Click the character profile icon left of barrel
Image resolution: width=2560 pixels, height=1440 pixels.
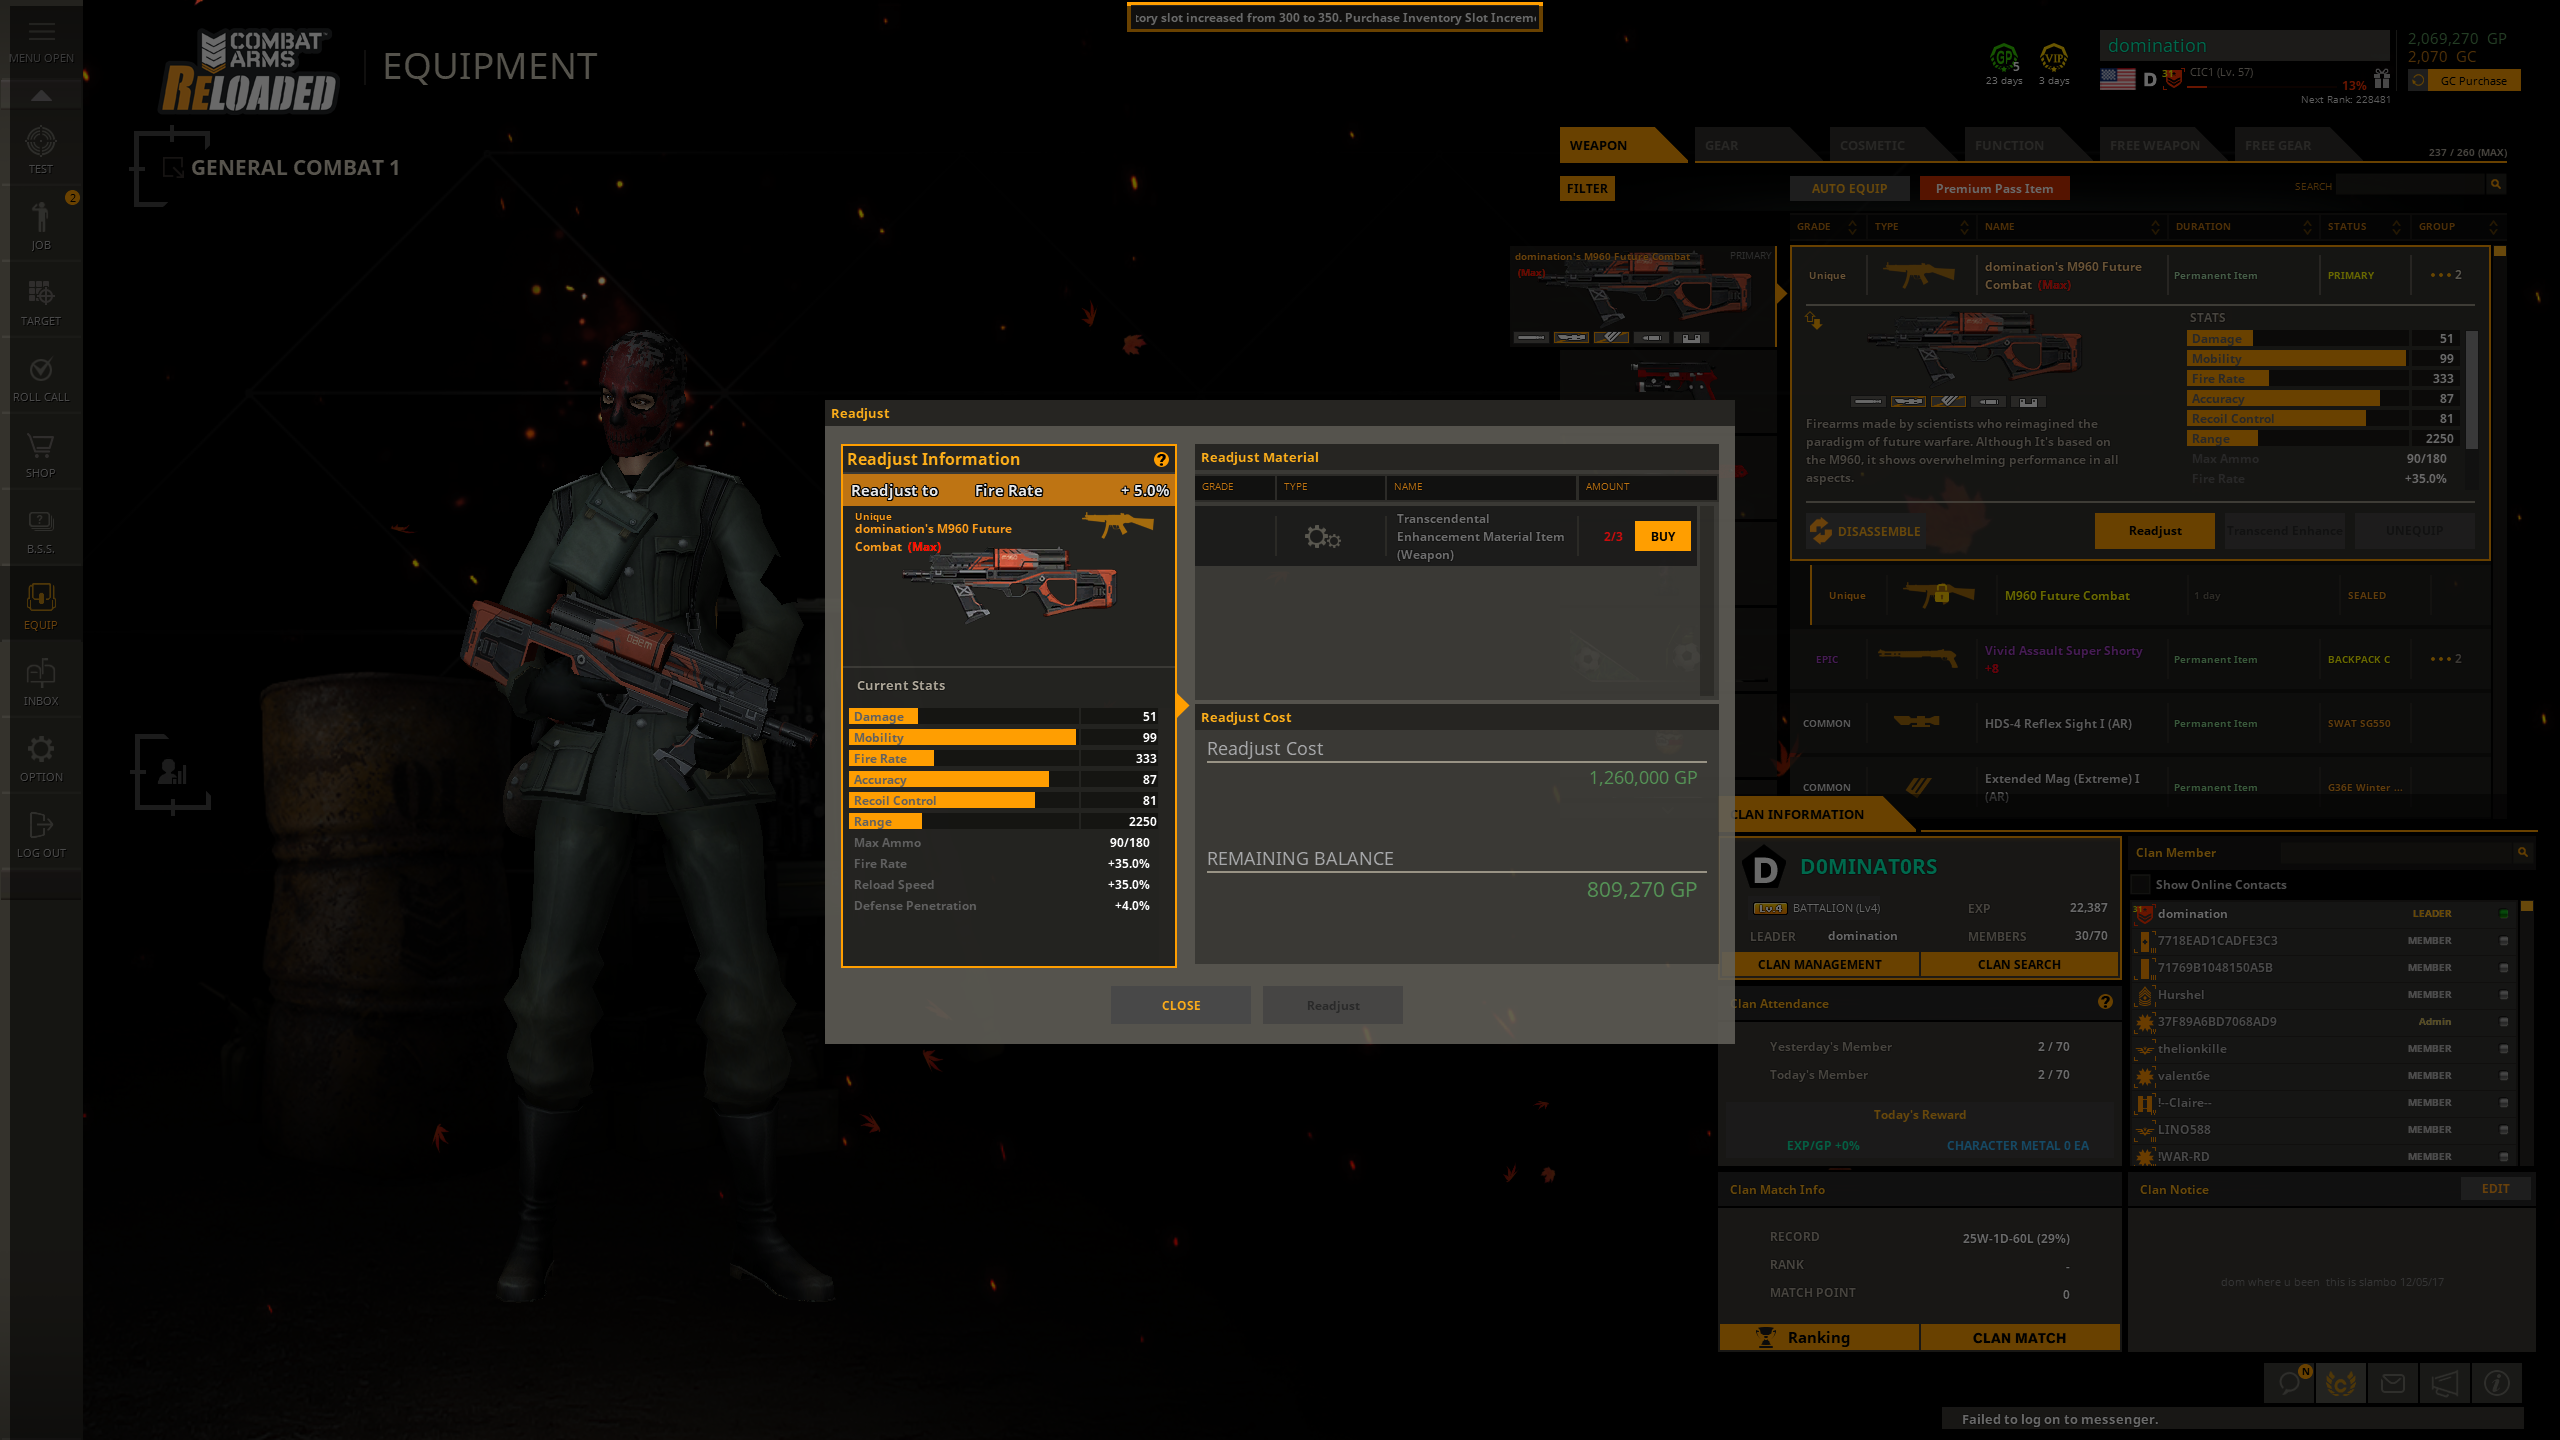coord(172,772)
